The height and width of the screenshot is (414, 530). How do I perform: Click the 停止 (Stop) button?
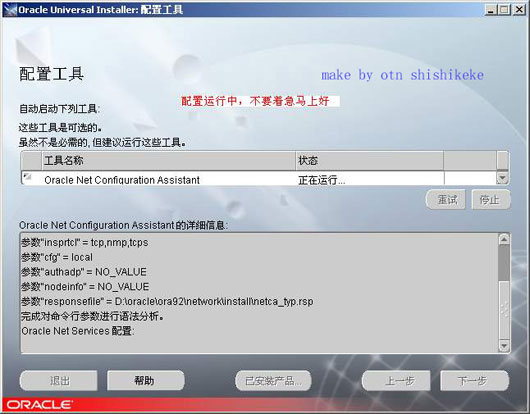point(491,199)
